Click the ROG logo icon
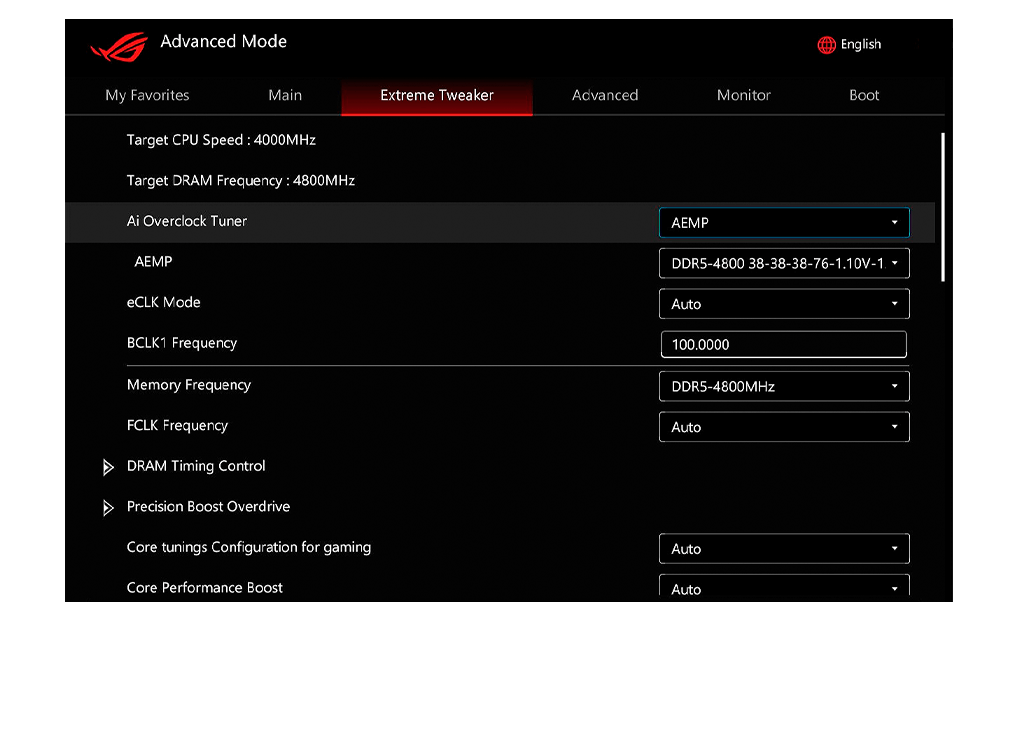The image size is (1024, 732). coord(118,46)
